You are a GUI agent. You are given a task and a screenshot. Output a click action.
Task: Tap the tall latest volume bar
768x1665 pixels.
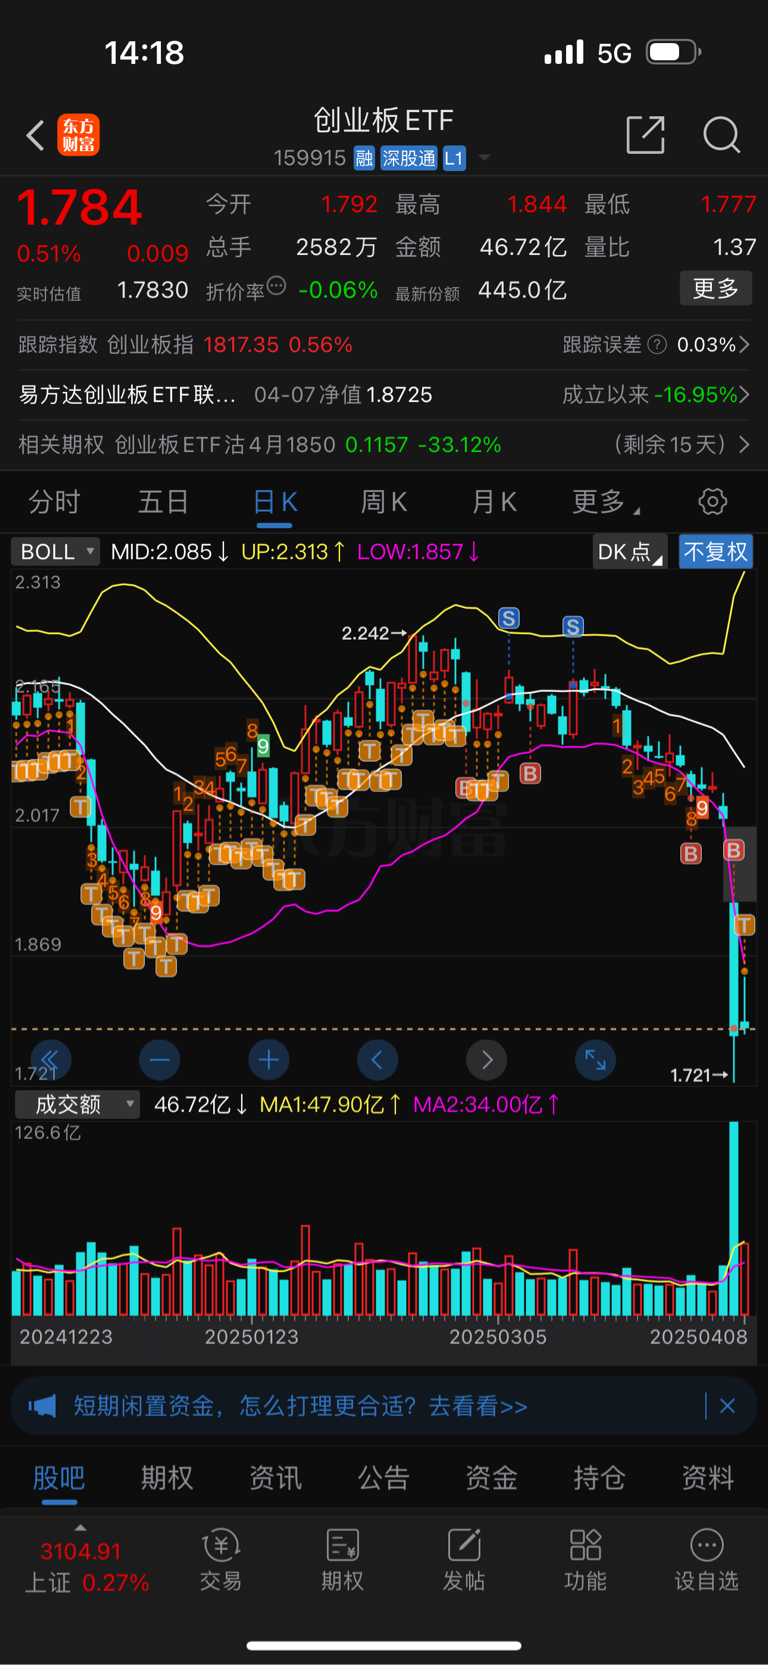[x=735, y=1218]
